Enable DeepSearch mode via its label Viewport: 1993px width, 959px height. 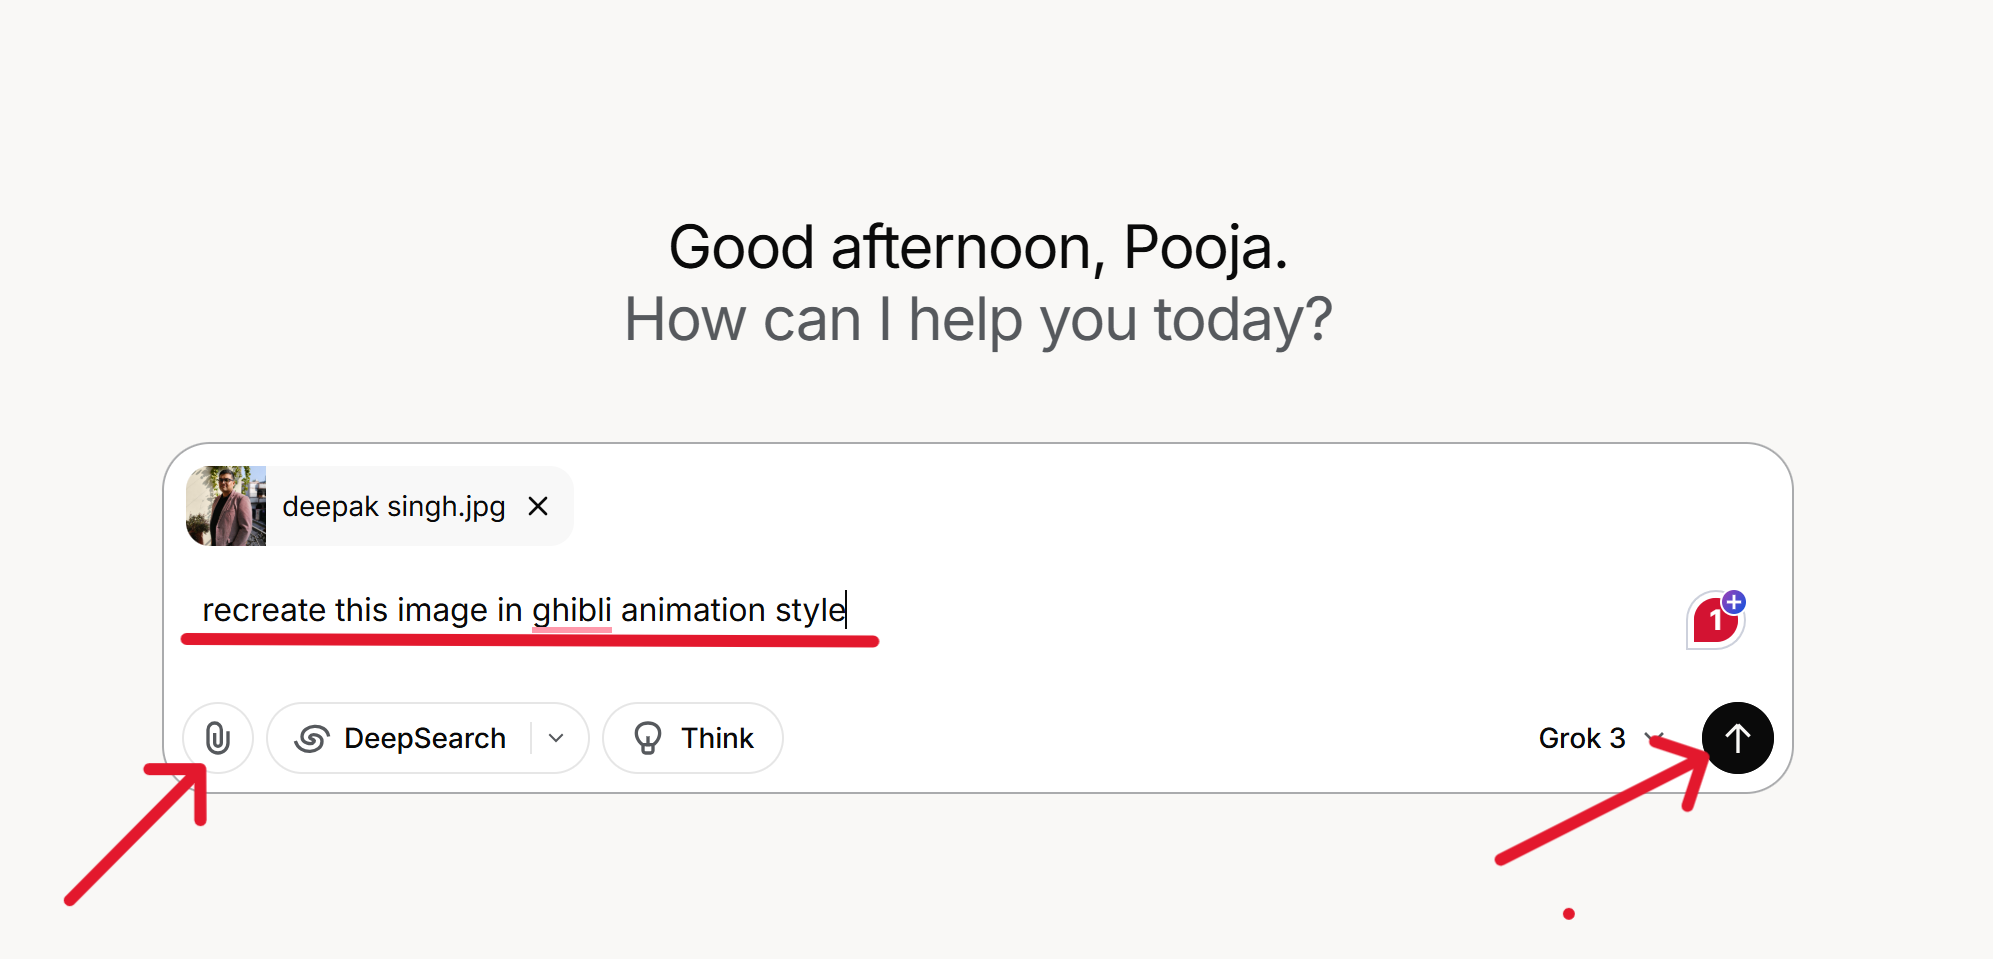(x=425, y=739)
